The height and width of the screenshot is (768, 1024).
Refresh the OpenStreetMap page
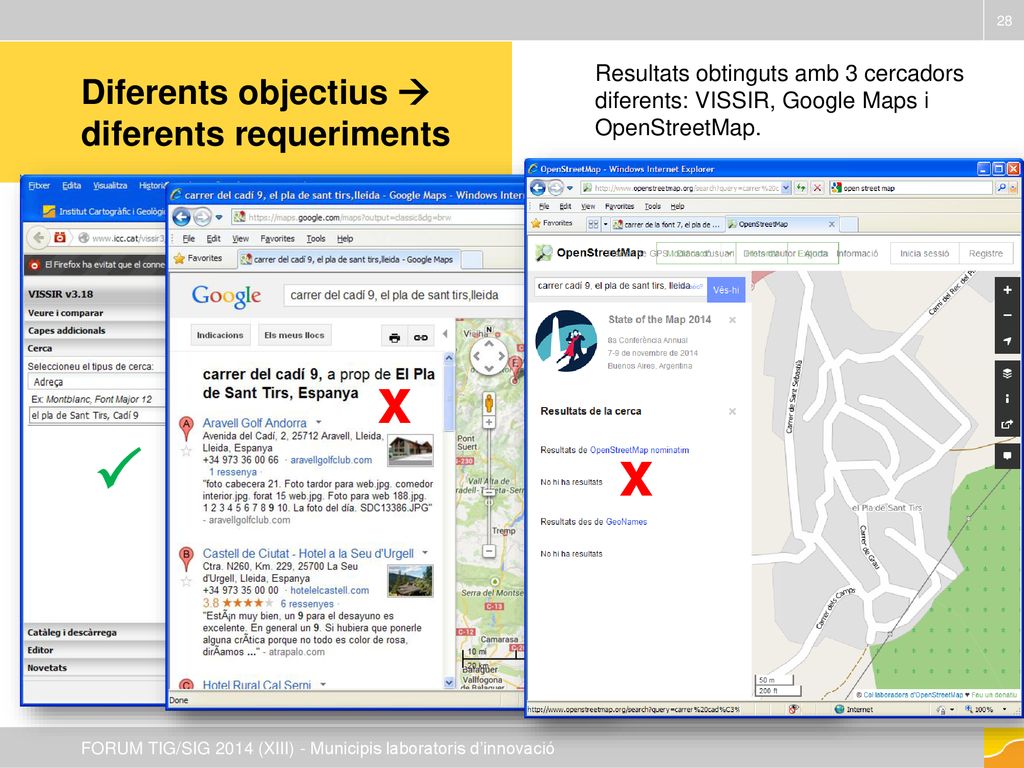[801, 188]
